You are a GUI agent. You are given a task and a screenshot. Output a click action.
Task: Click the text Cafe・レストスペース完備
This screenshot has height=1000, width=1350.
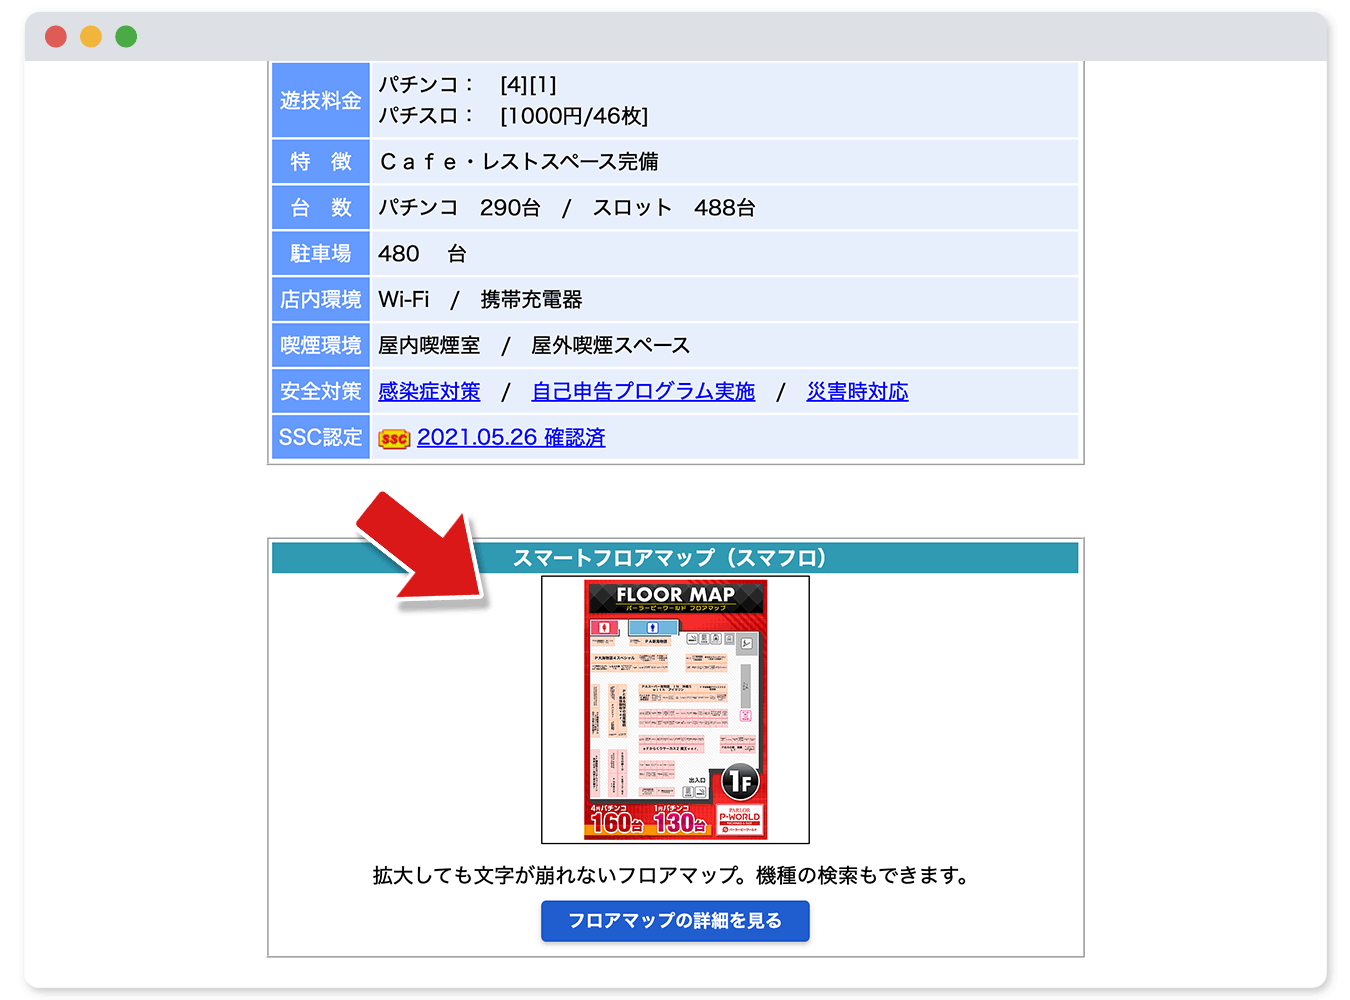tap(519, 162)
